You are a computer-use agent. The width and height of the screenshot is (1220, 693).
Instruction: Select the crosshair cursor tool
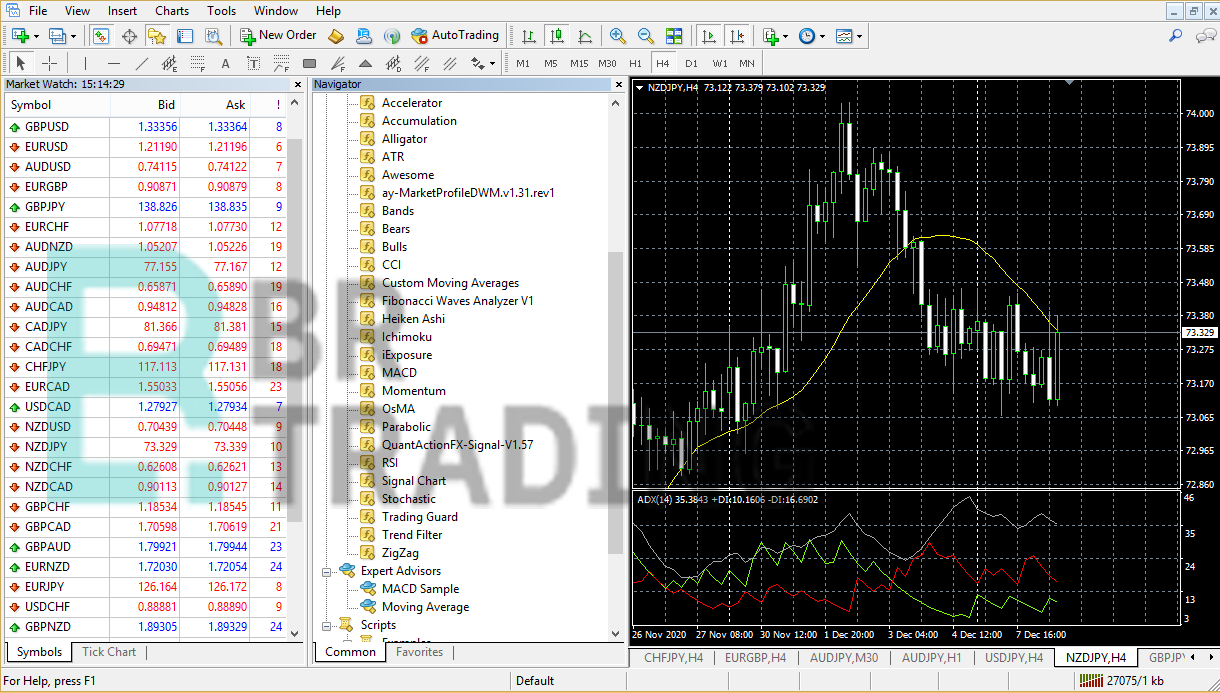(49, 64)
